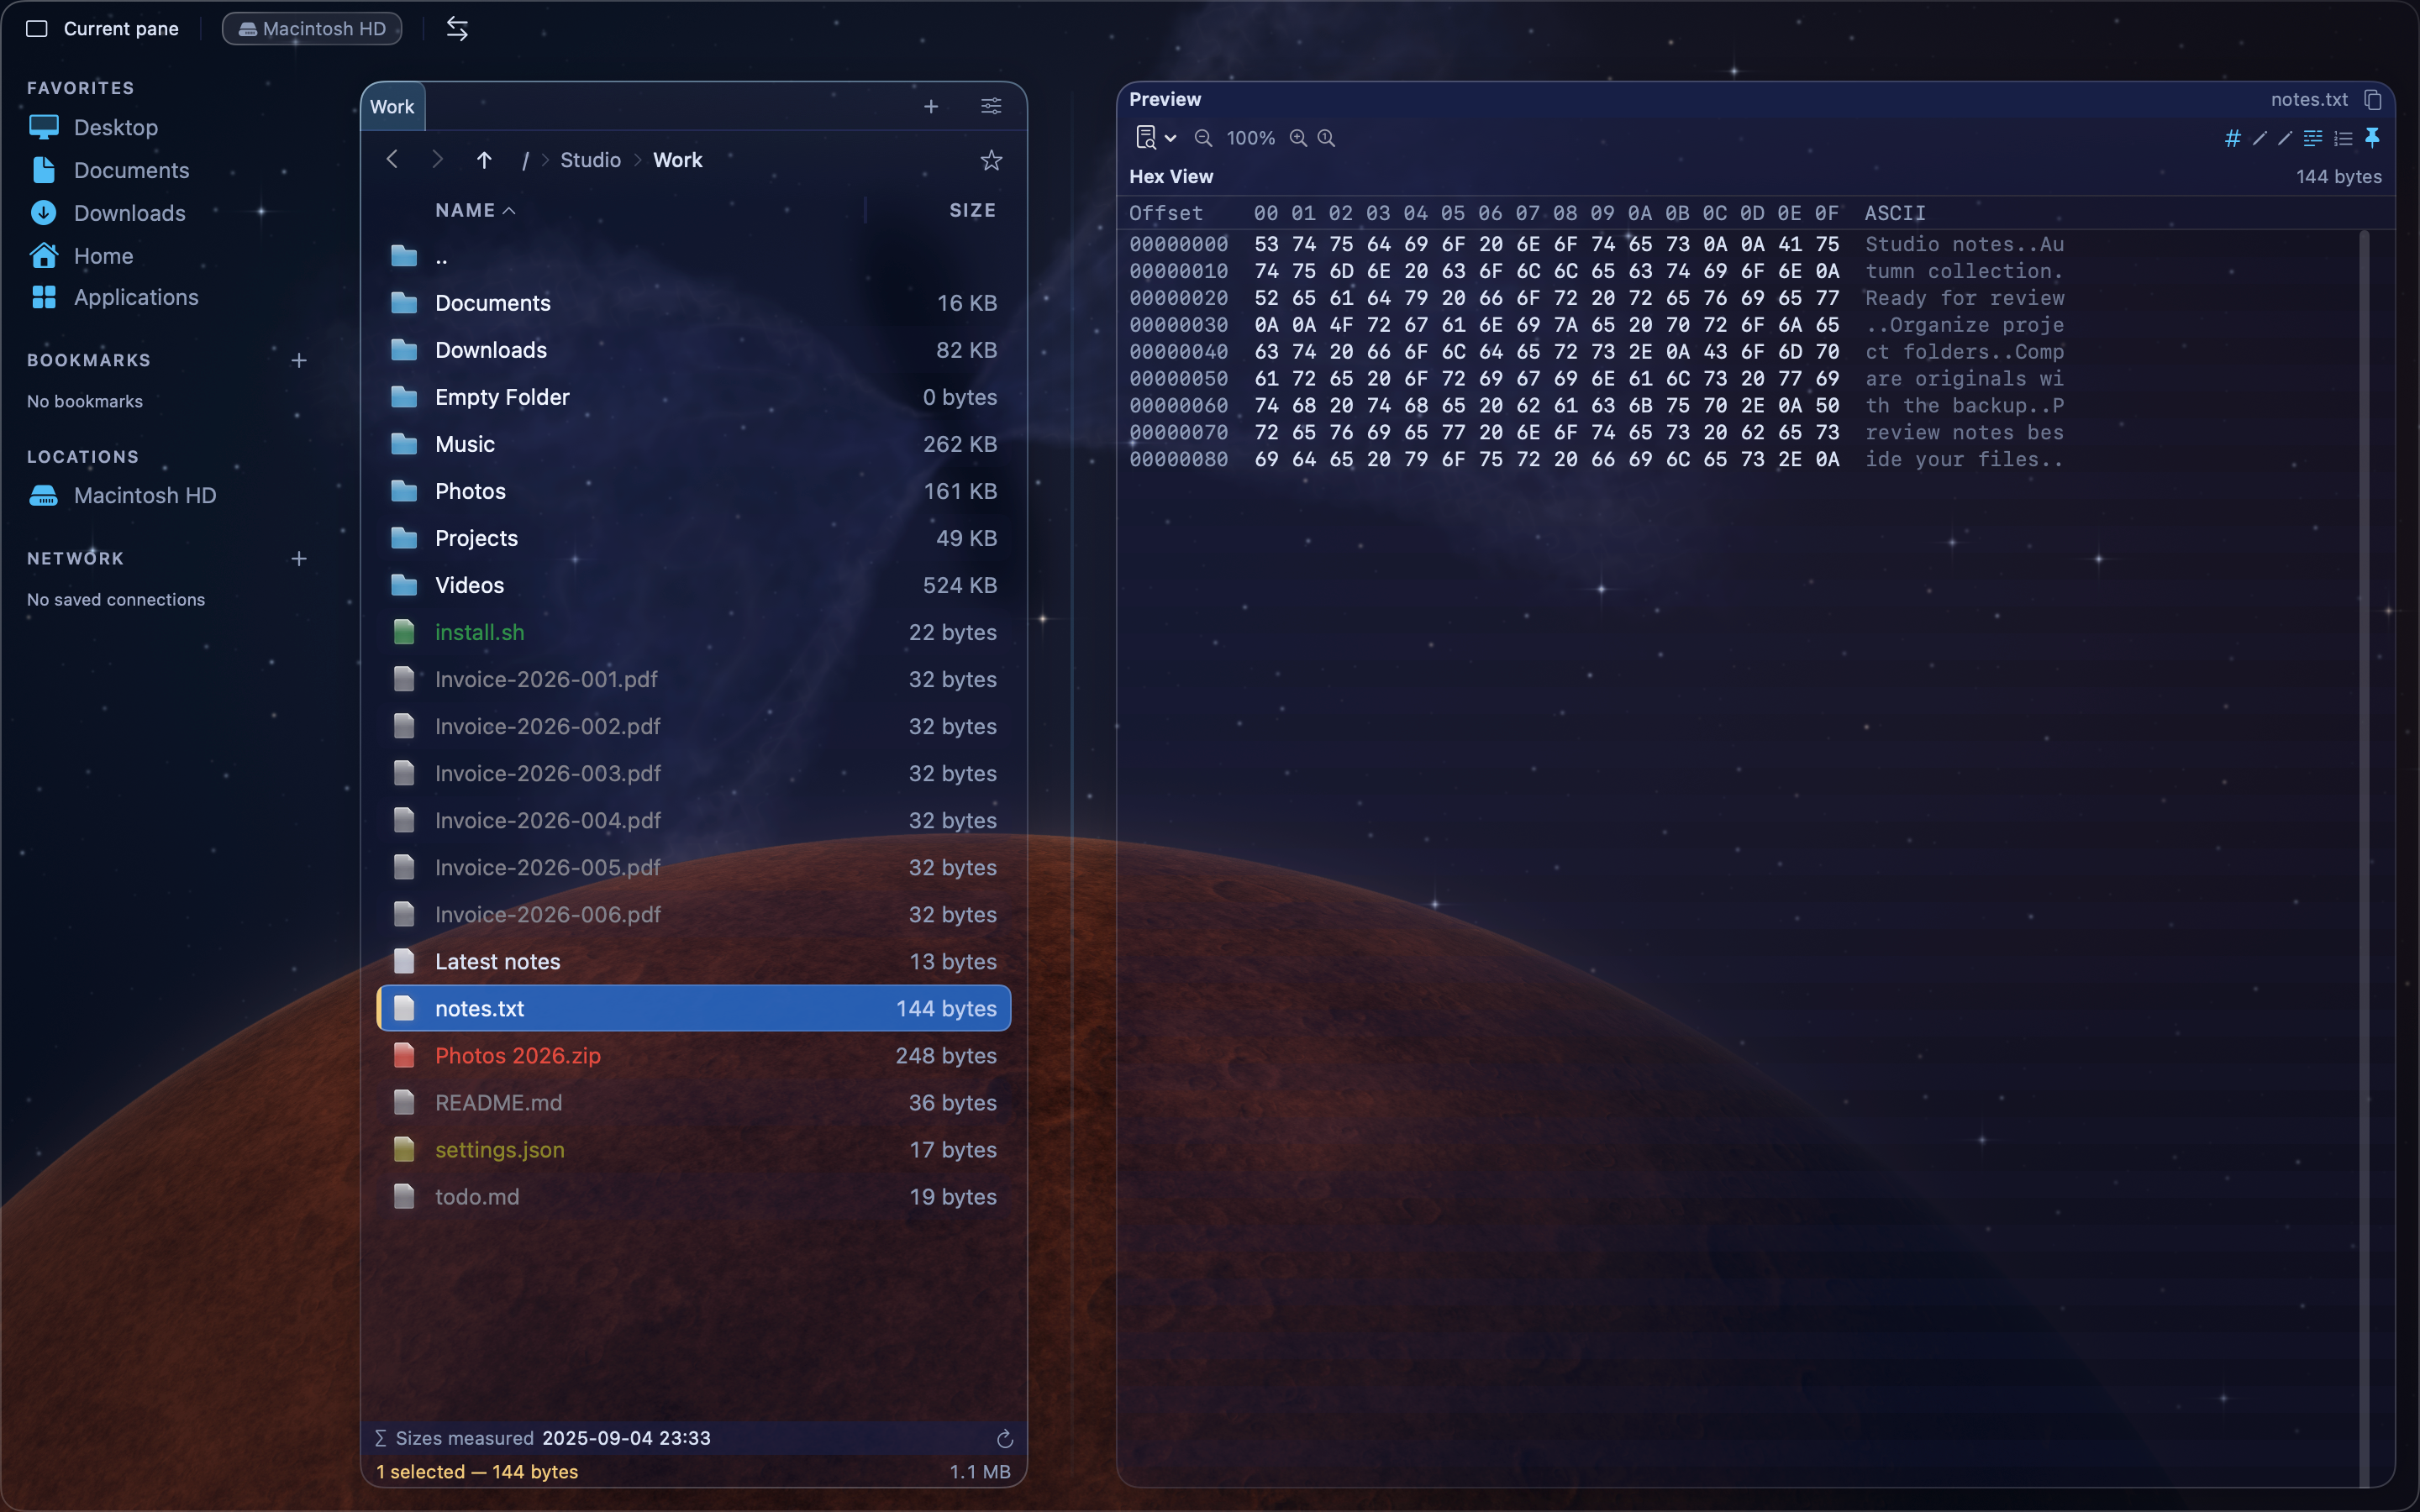Select the Projects folder
The width and height of the screenshot is (2420, 1512).
(x=694, y=538)
